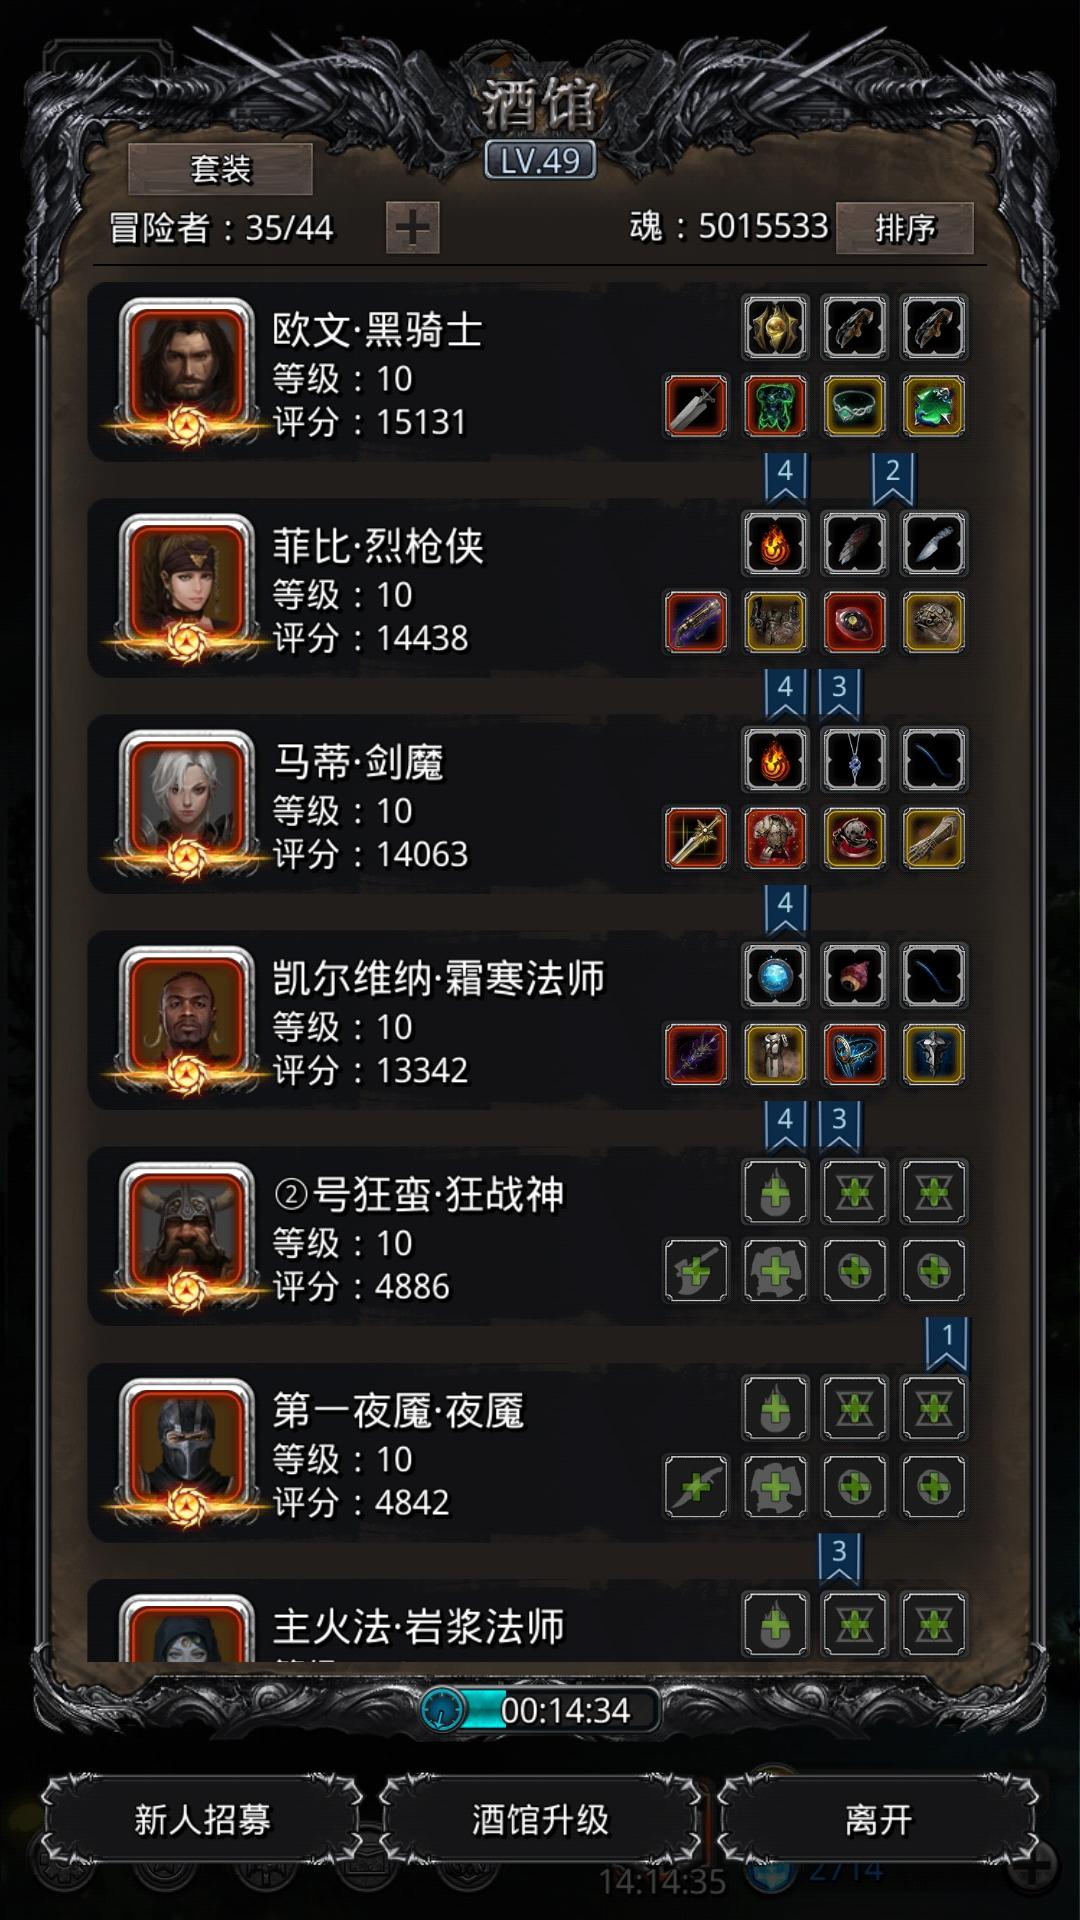Screen dimensions: 1080x1920
Task: Click the plus button beside 冒险者 count
Action: tap(413, 228)
